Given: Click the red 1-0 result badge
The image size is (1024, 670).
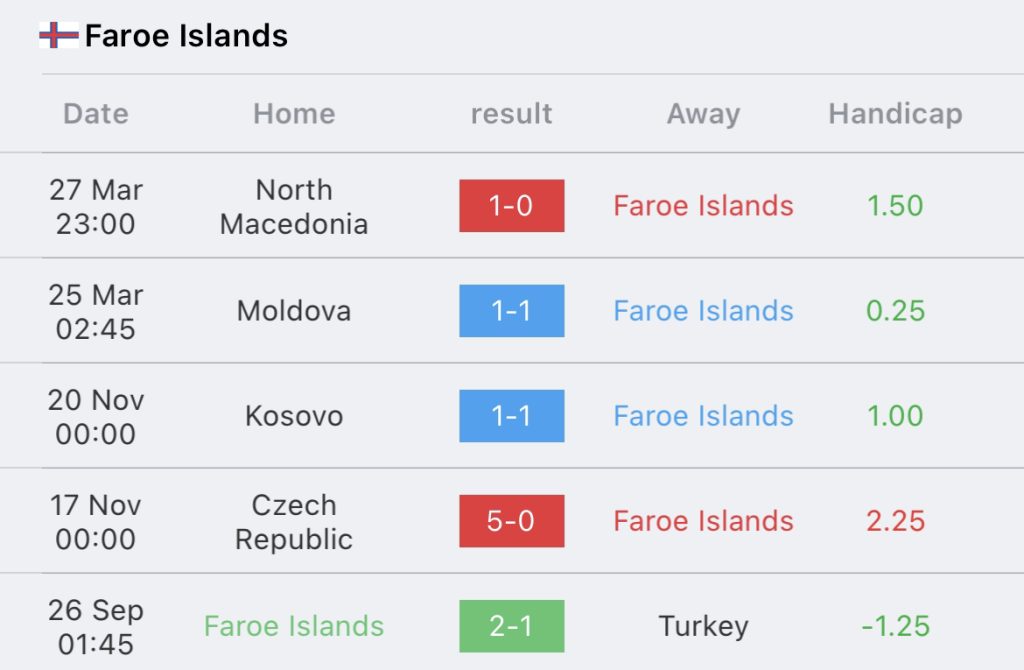Looking at the screenshot, I should click(511, 206).
